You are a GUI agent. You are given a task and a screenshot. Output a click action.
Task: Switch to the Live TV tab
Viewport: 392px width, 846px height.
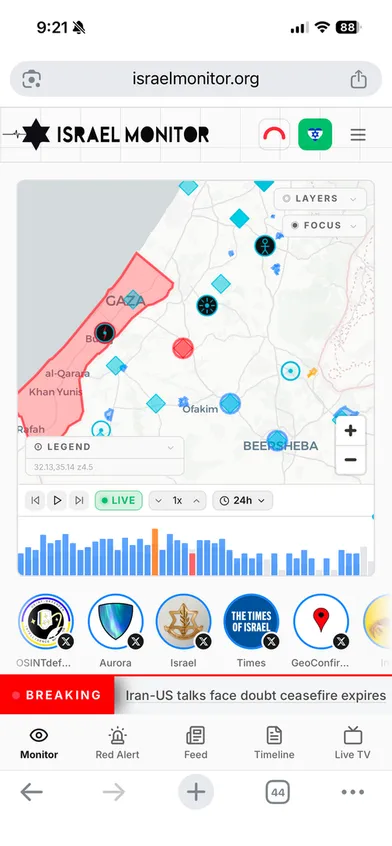pos(353,743)
